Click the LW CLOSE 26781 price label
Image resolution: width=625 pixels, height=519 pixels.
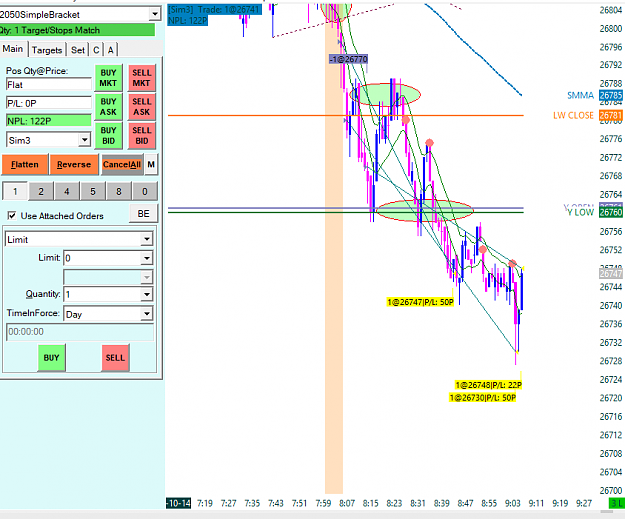[x=588, y=115]
